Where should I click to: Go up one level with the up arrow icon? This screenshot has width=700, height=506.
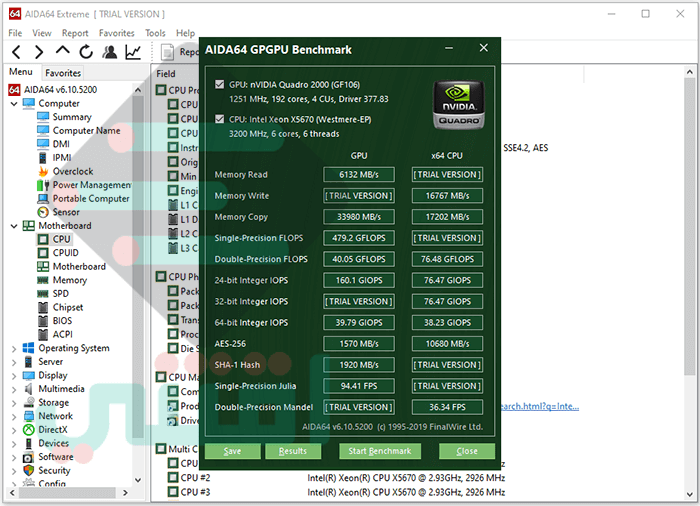pos(62,50)
